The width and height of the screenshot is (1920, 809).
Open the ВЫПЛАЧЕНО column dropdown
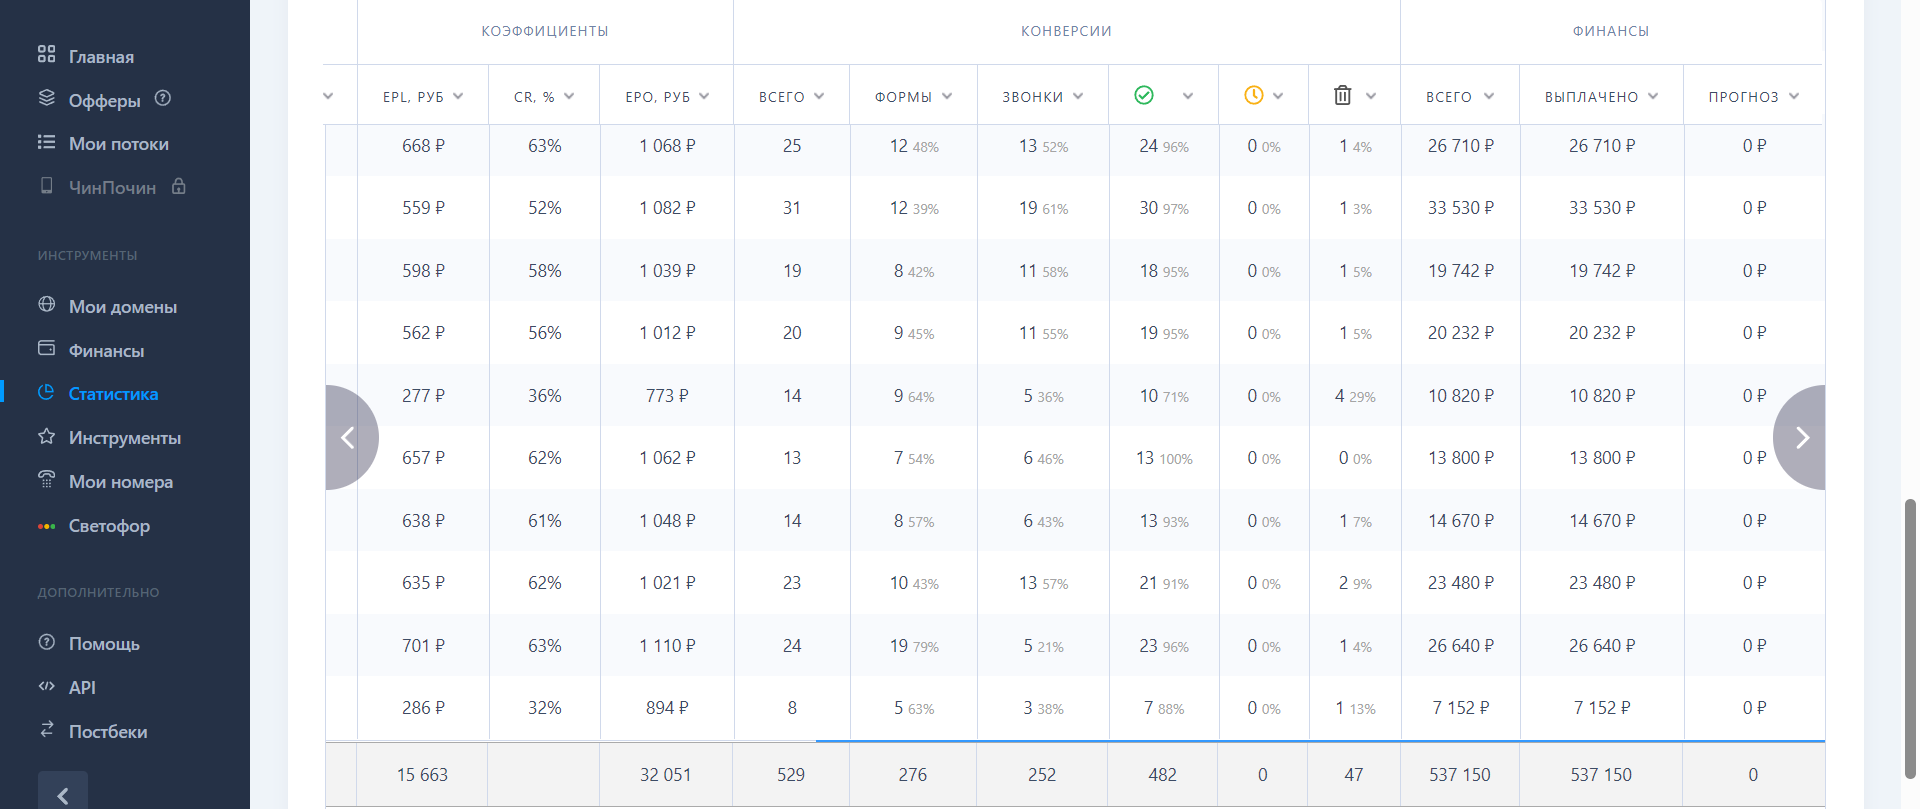tap(1653, 96)
